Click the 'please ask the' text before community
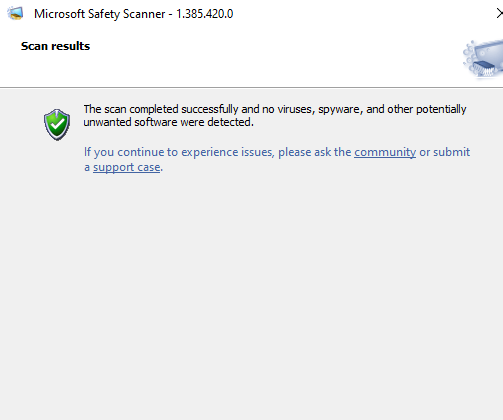 coord(315,152)
